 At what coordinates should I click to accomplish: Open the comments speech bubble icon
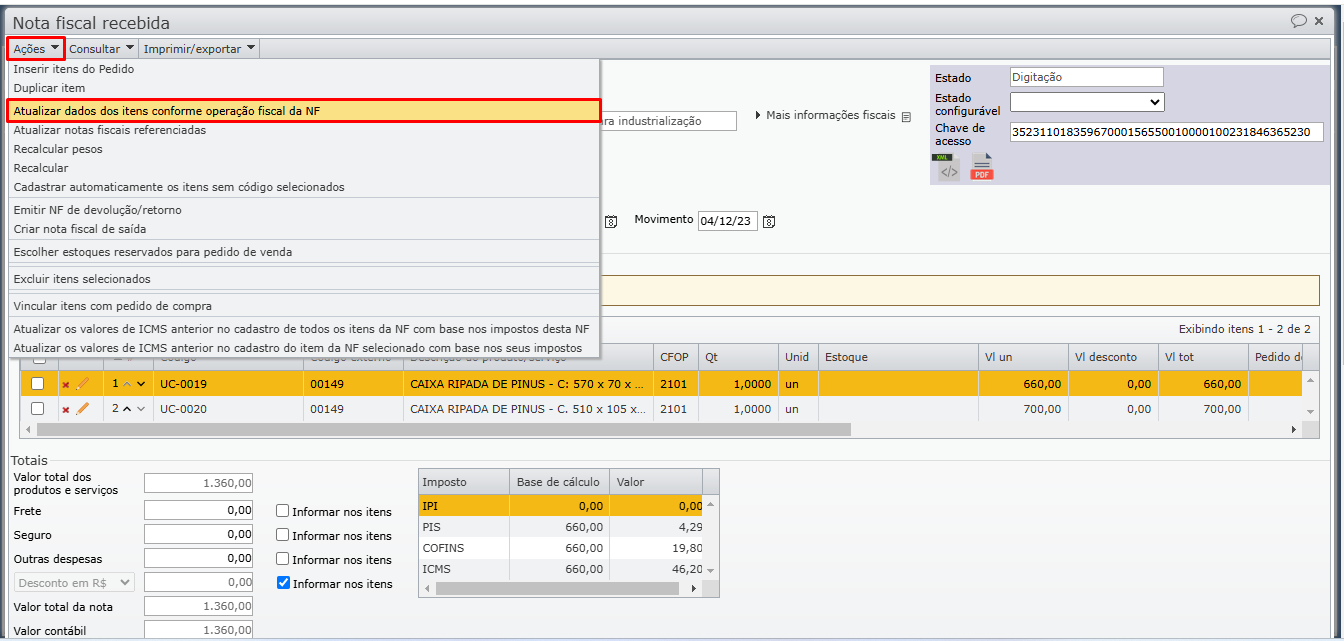pyautogui.click(x=1299, y=20)
